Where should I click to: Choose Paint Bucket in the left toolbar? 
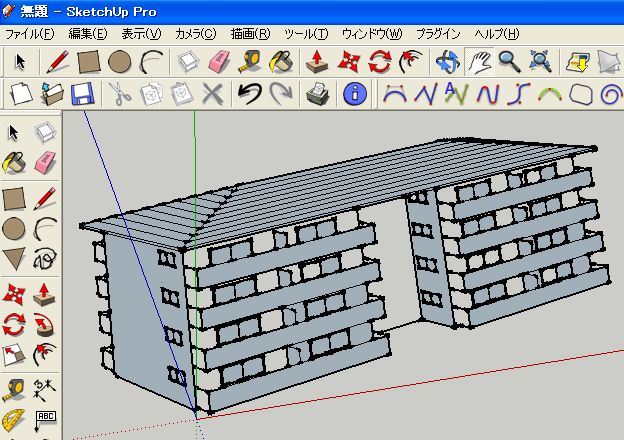click(14, 163)
